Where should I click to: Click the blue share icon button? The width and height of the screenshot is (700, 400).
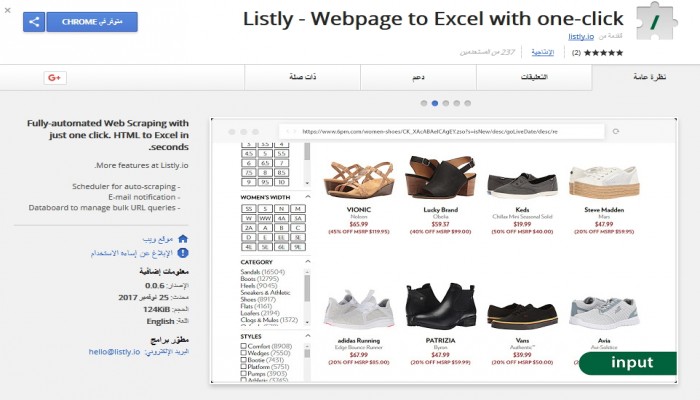[x=33, y=21]
